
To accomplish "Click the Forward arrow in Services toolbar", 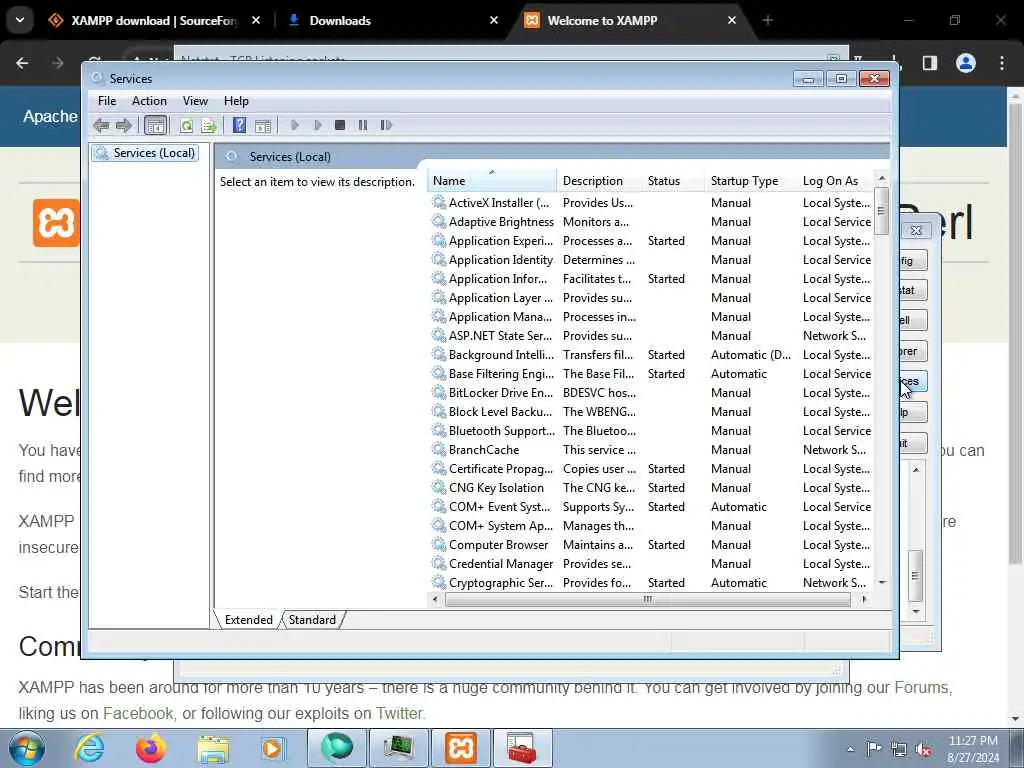I will pyautogui.click(x=123, y=125).
